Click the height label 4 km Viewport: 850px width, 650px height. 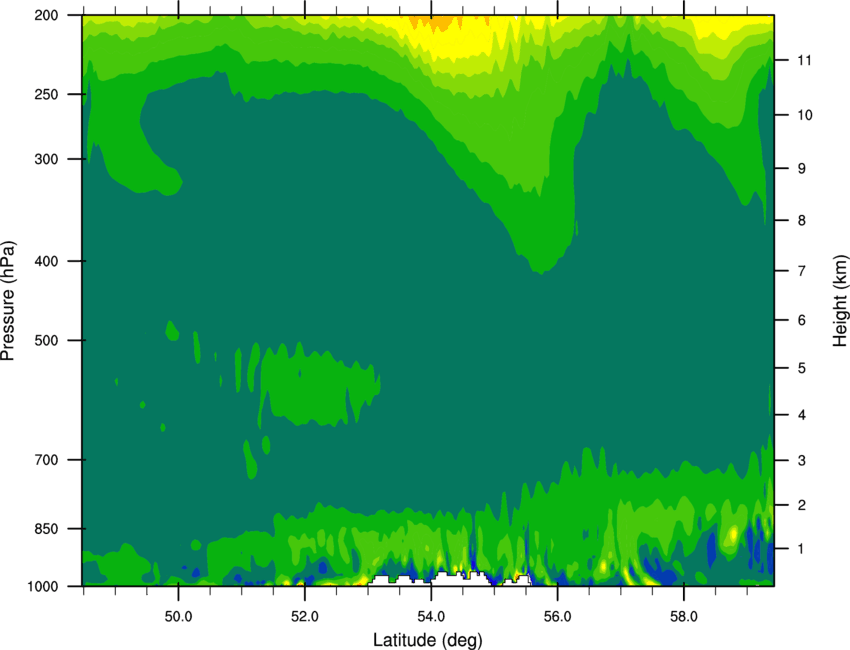pyautogui.click(x=801, y=415)
